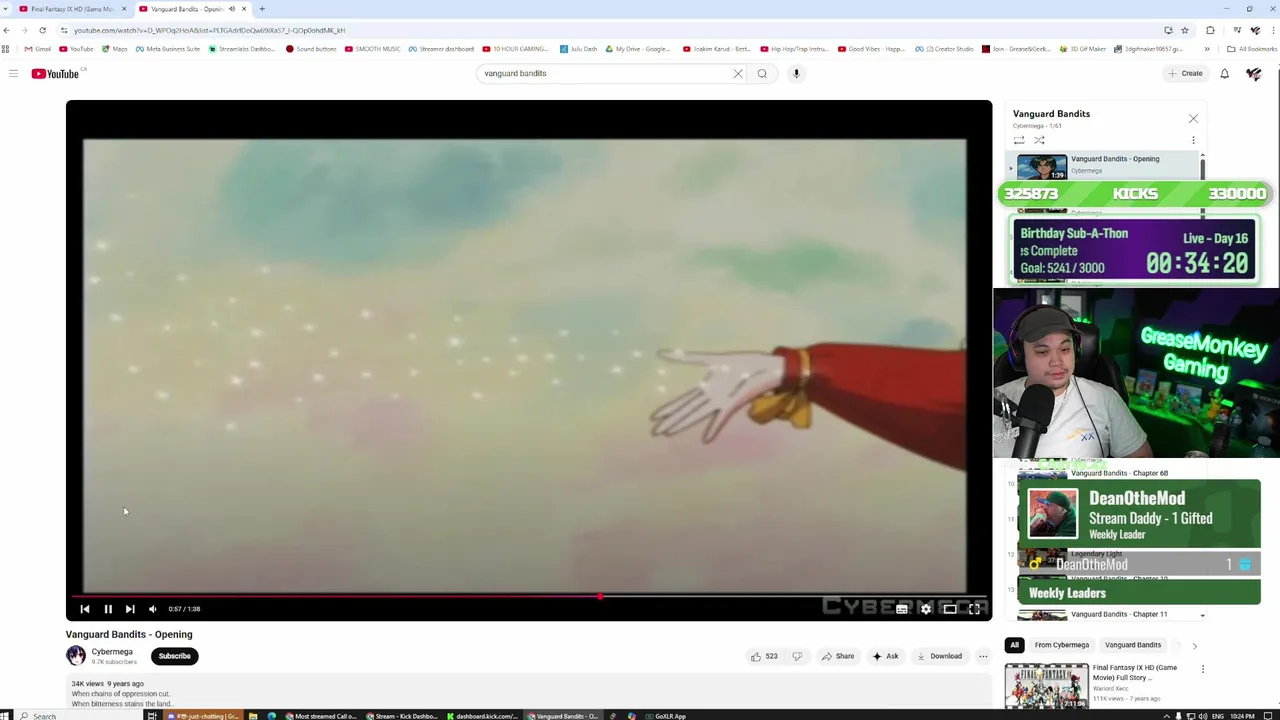The image size is (1280, 720).
Task: Click the browser address bar URL
Action: pyautogui.click(x=209, y=30)
